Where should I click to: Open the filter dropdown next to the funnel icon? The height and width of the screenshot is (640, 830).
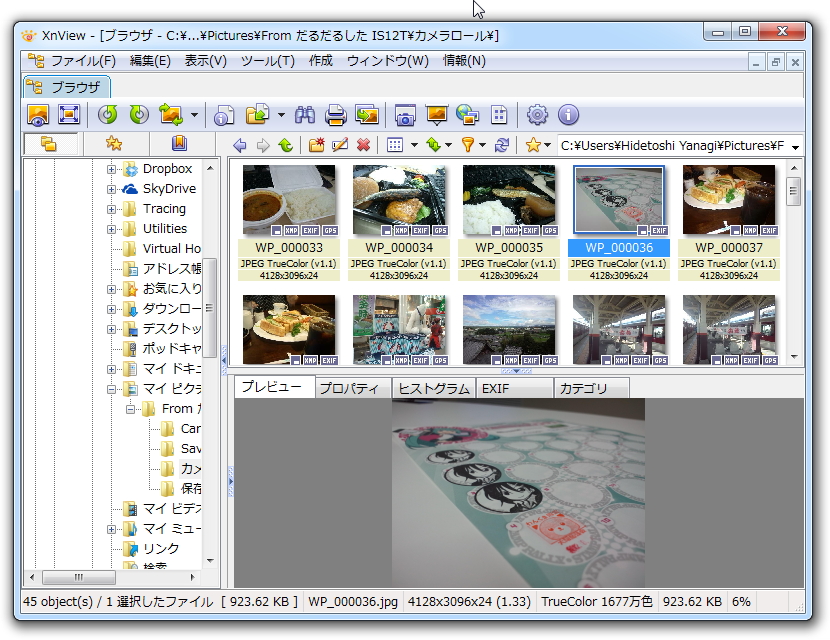pyautogui.click(x=481, y=145)
